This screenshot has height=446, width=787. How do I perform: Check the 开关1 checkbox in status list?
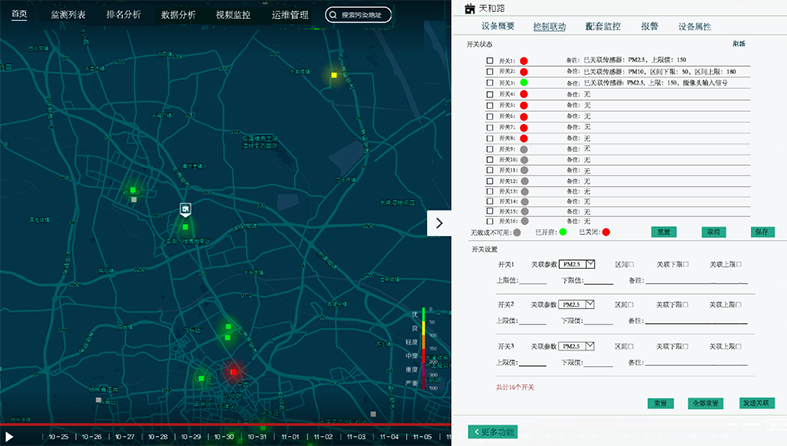(490, 61)
